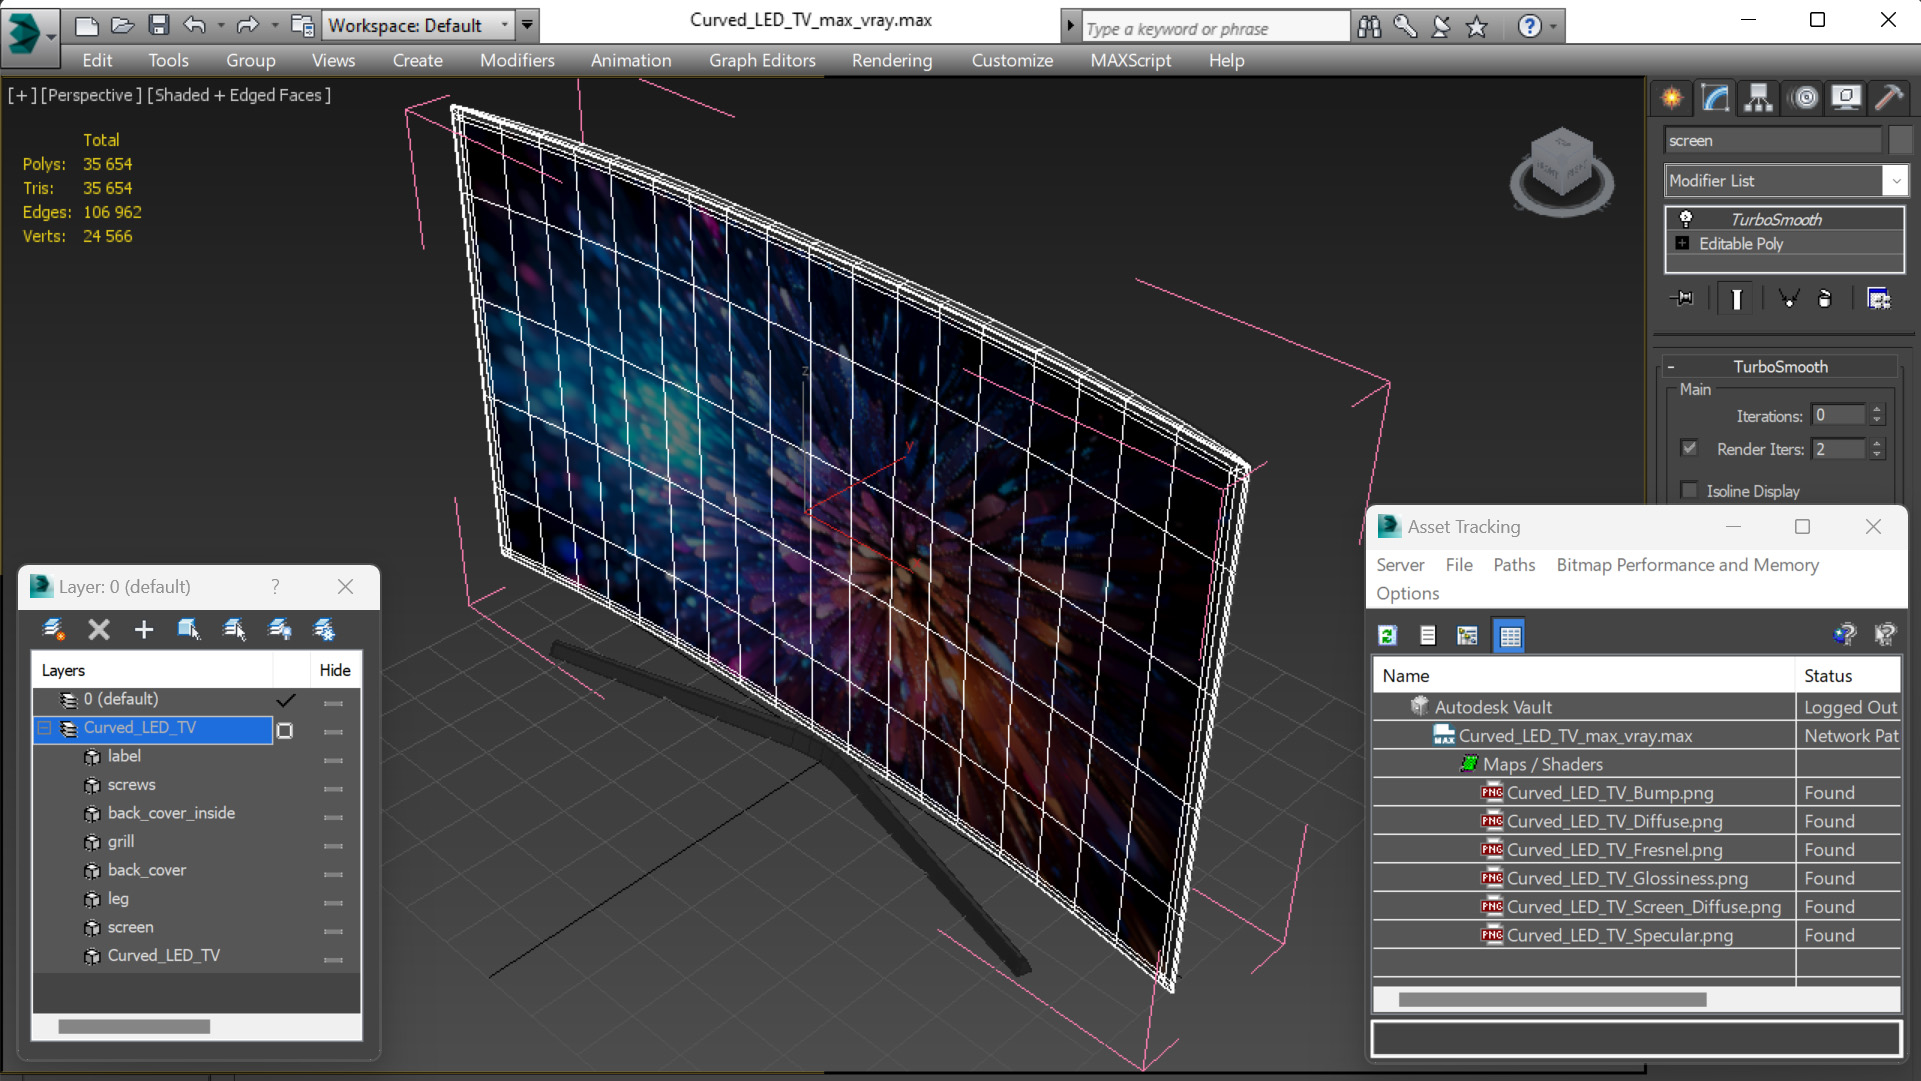Open the Modifier List dropdown
The height and width of the screenshot is (1081, 1921).
point(1895,181)
